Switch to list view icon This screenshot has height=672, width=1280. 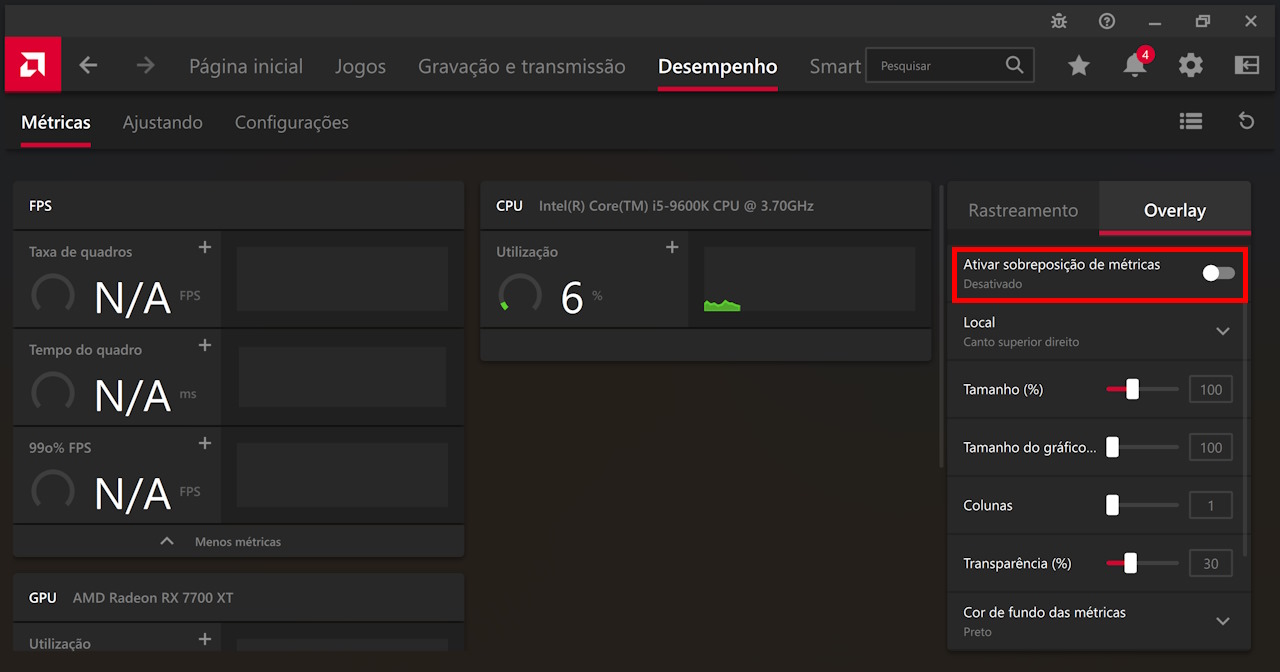point(1190,121)
